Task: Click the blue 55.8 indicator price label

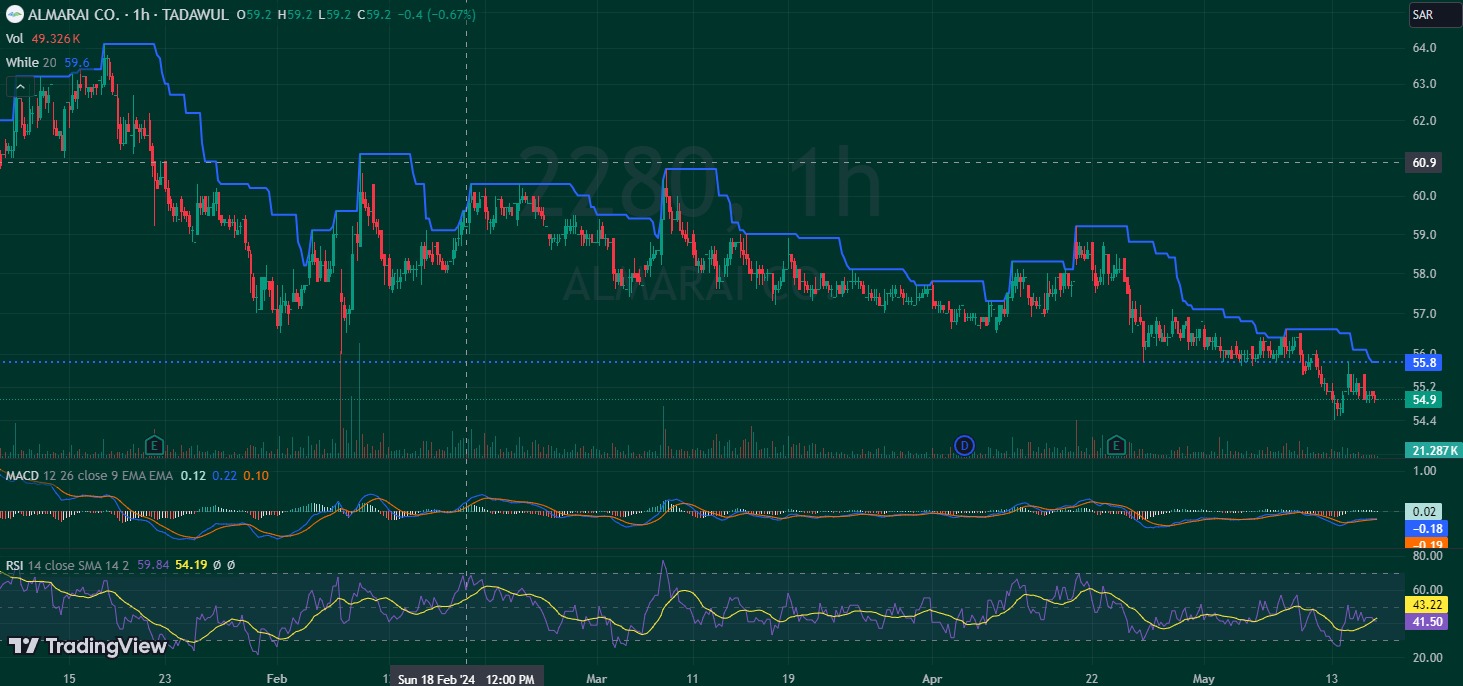Action: [x=1425, y=362]
